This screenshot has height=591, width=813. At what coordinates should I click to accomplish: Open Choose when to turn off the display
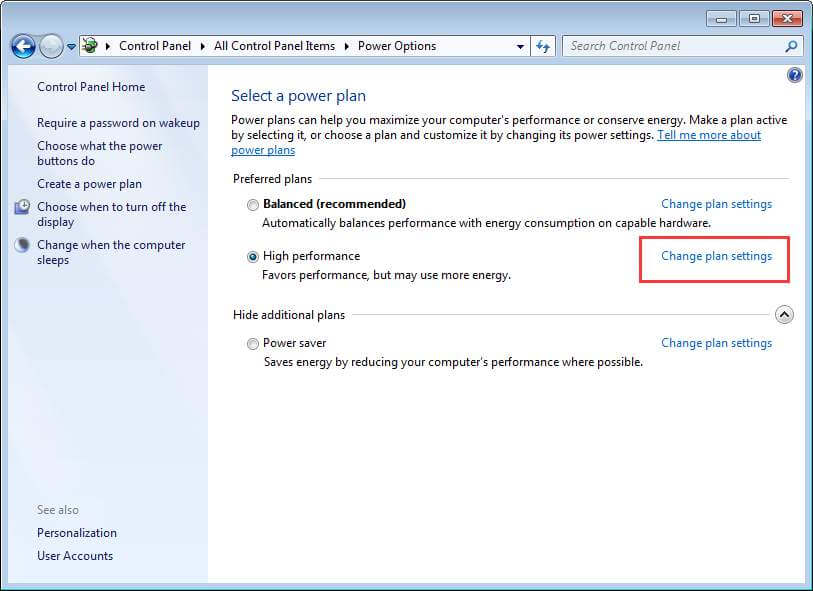[x=111, y=214]
